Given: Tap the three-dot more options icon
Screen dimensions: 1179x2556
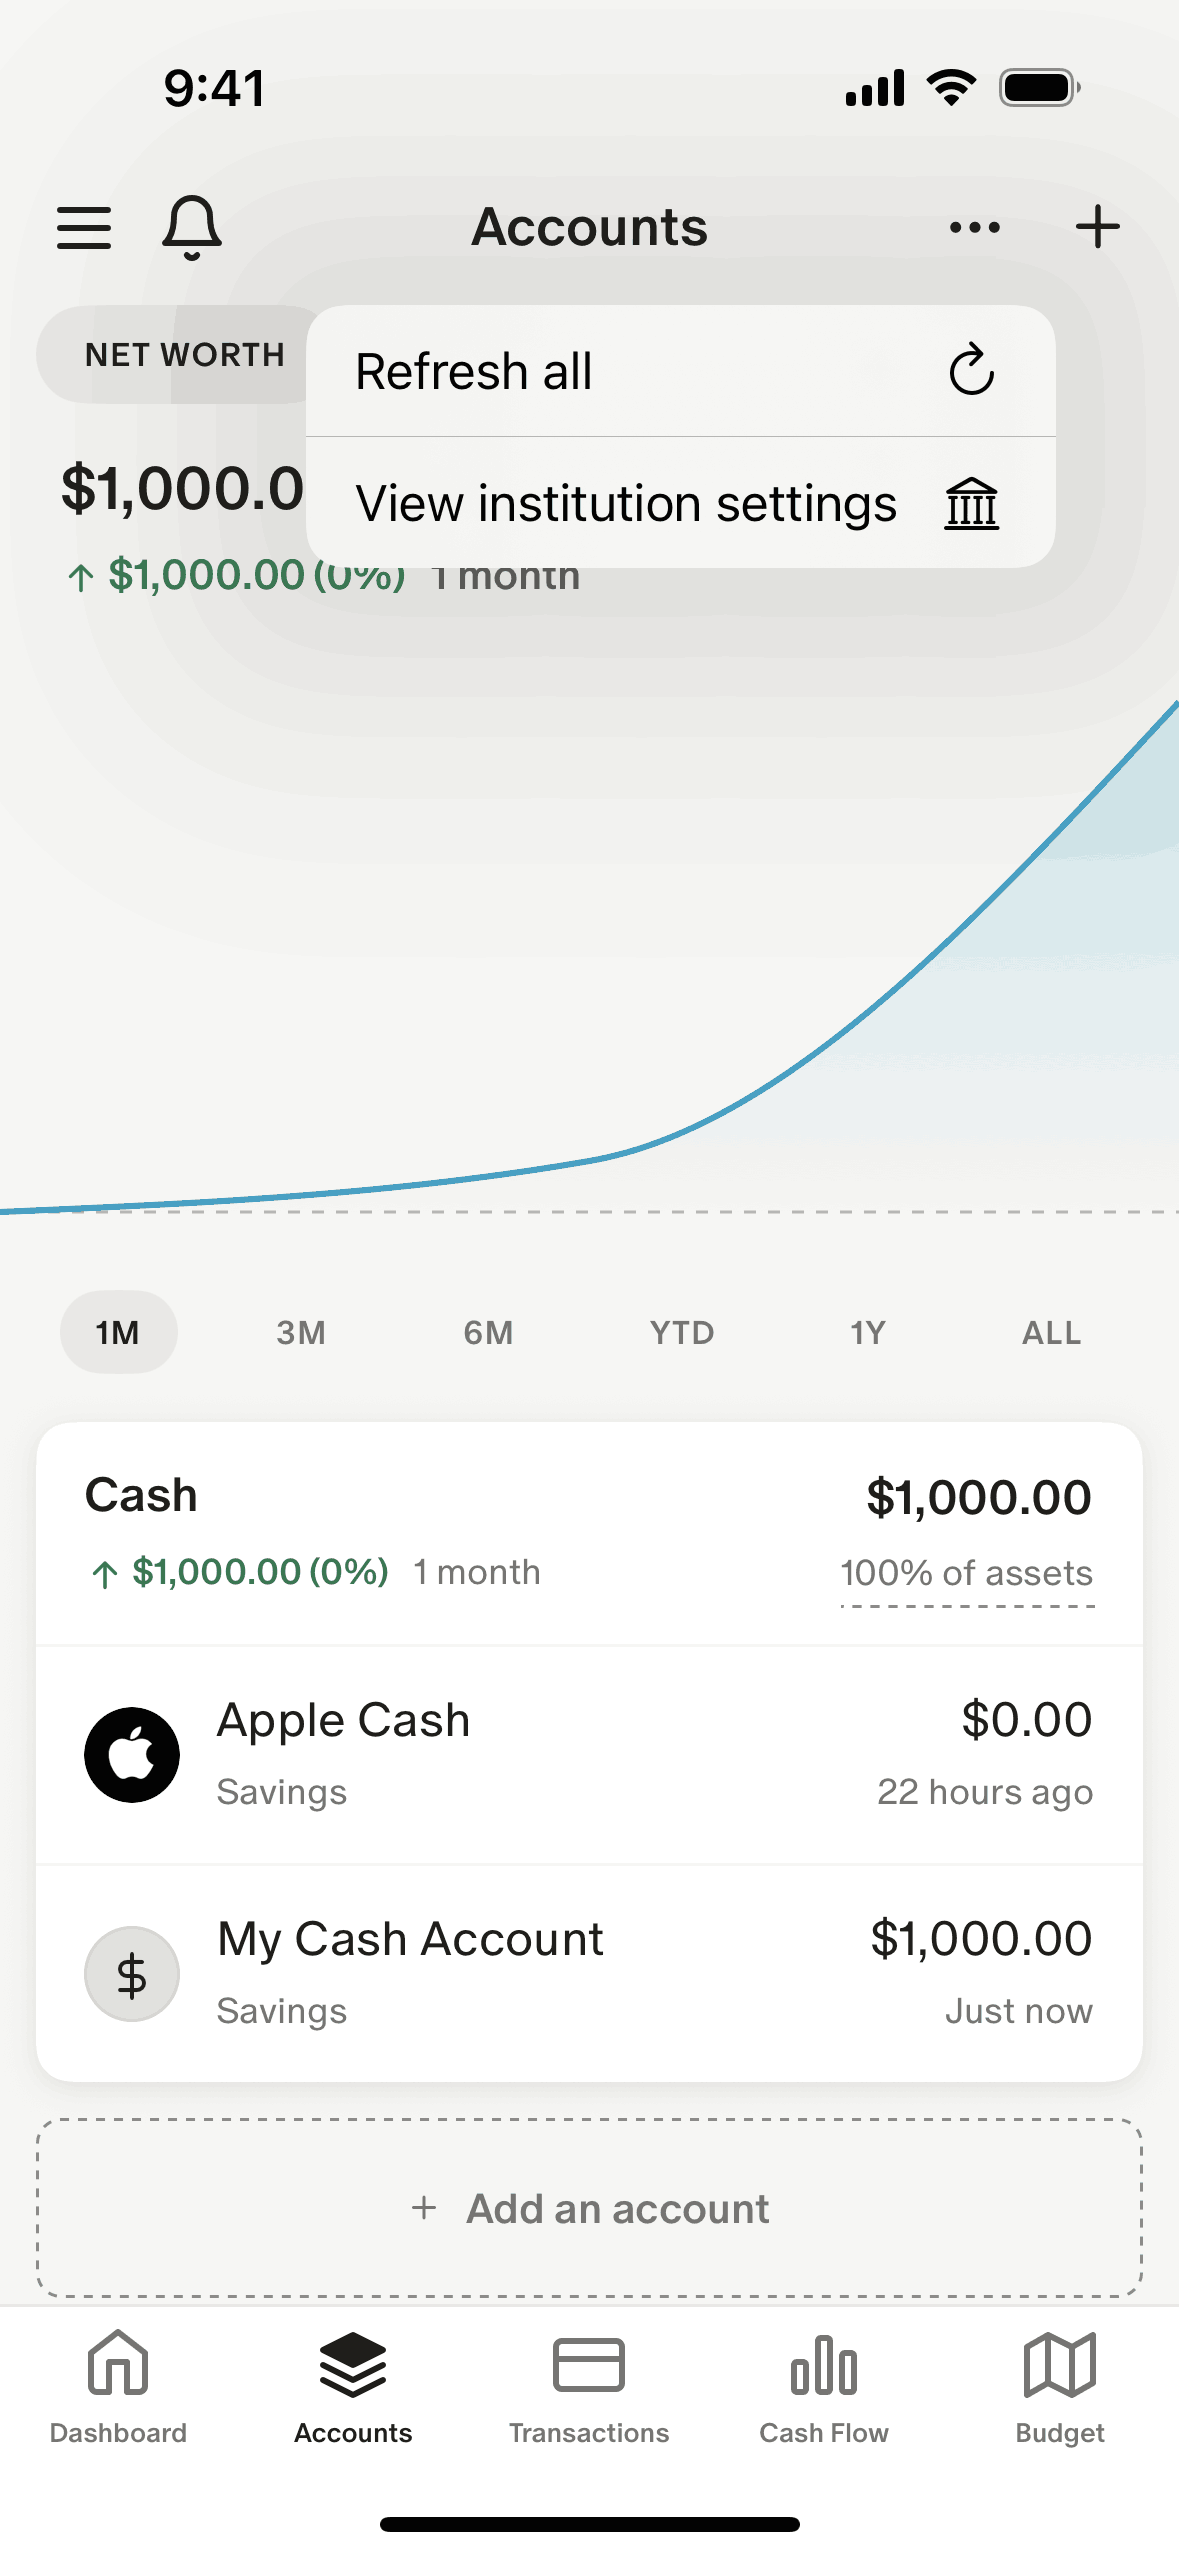Looking at the screenshot, I should click(975, 227).
